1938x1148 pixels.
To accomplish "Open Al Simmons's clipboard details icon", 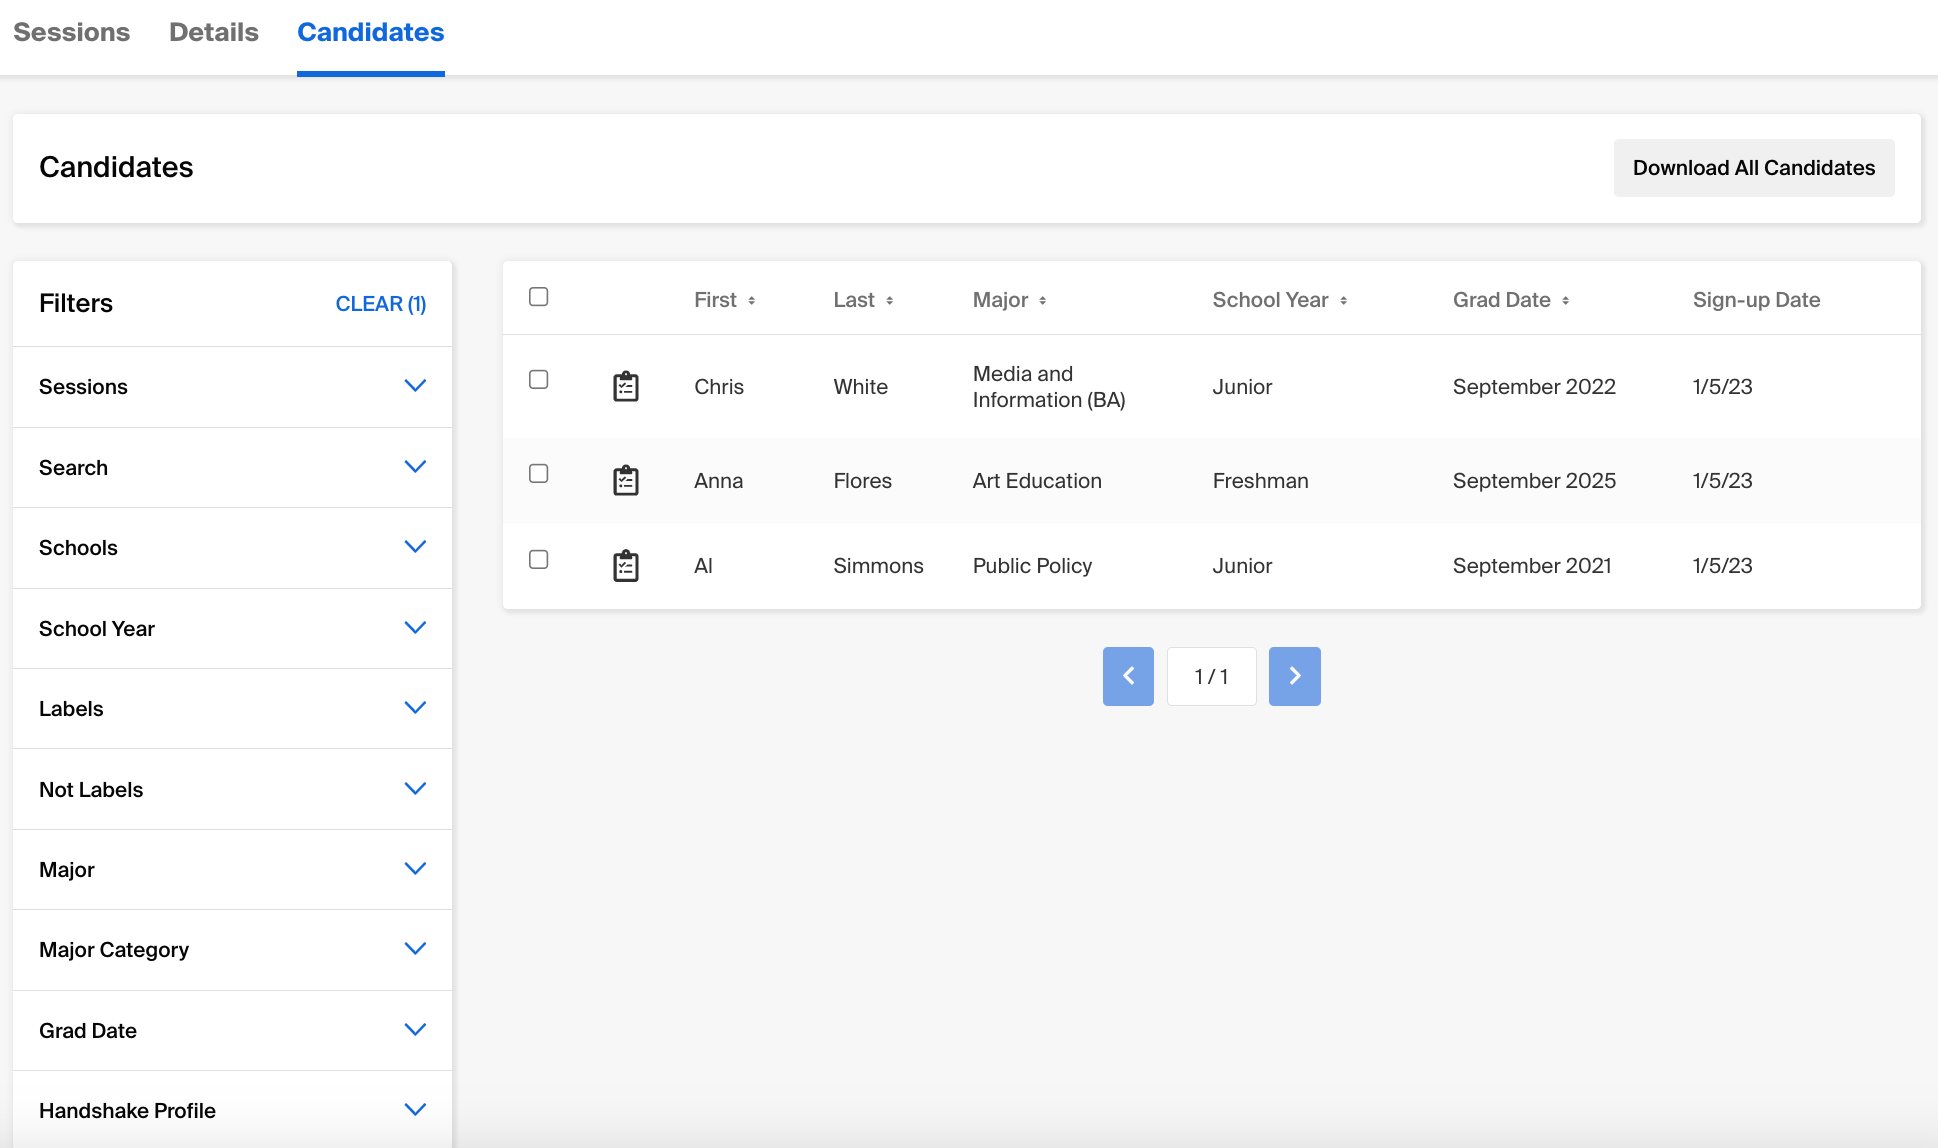I will pos(626,565).
